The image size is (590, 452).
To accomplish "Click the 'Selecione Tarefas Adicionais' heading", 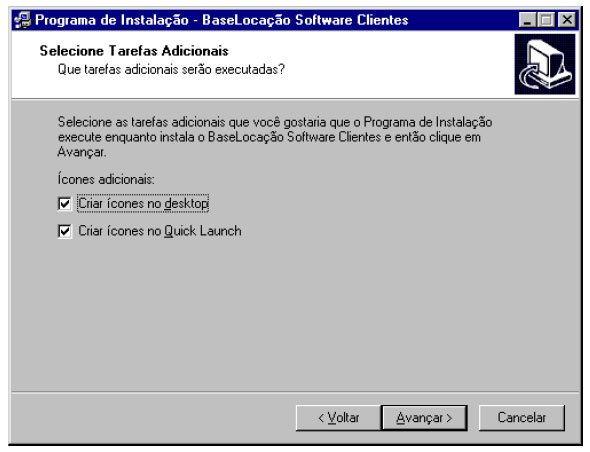I will click(x=134, y=51).
